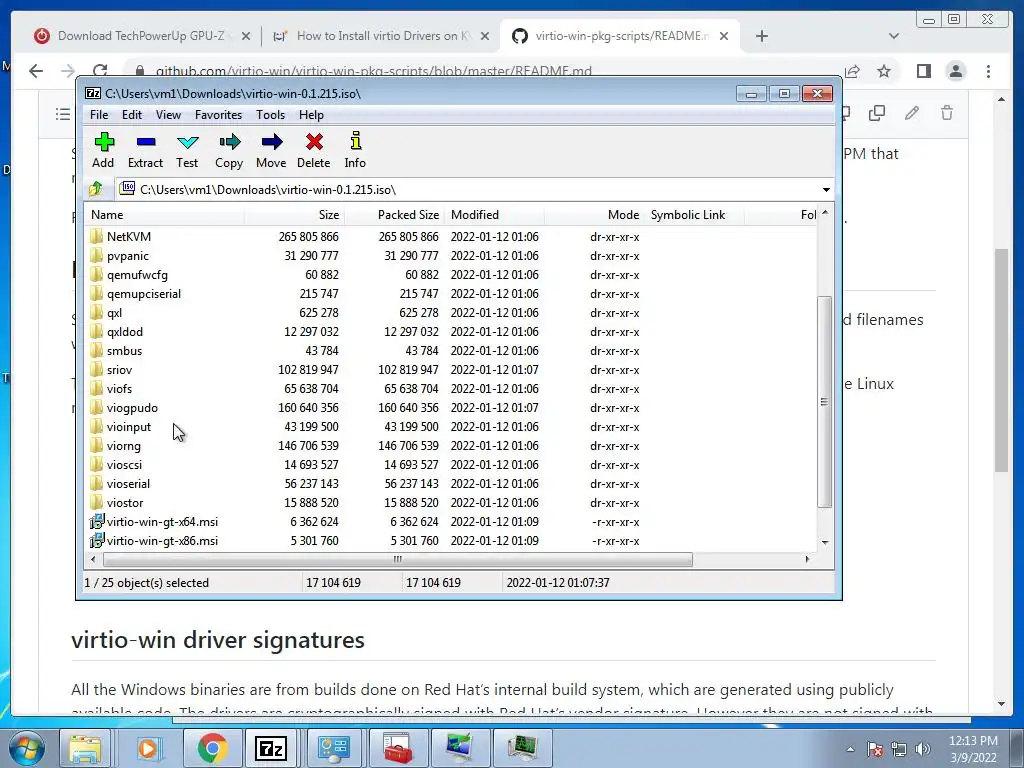Sort by the Packed Size column
Image resolution: width=1024 pixels, height=768 pixels.
coord(394,215)
